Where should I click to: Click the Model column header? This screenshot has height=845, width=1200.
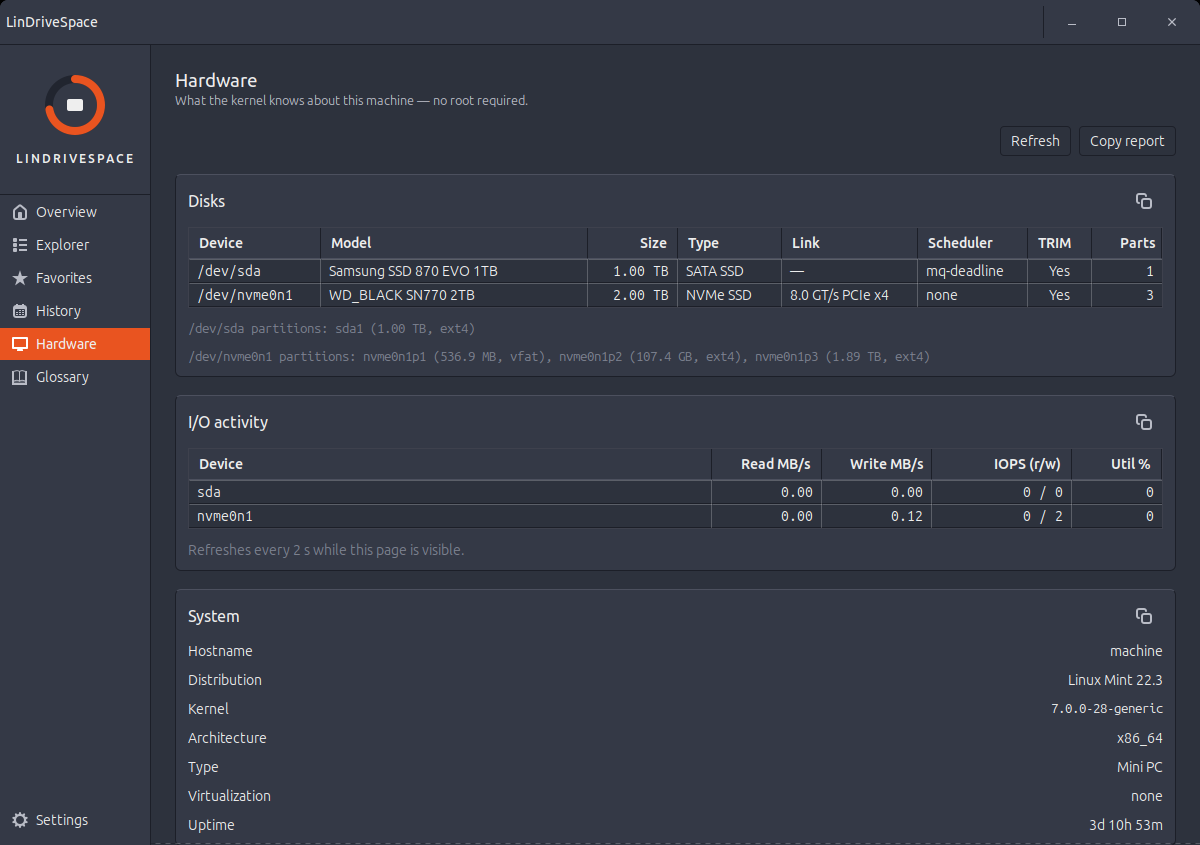[x=454, y=243]
